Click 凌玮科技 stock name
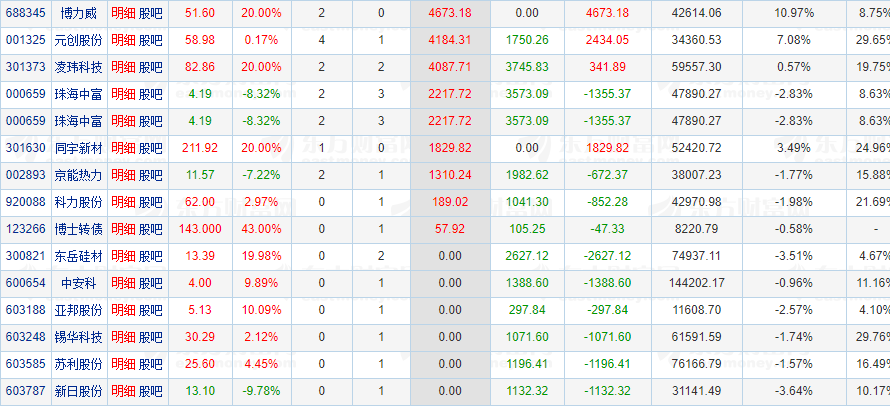 point(78,67)
